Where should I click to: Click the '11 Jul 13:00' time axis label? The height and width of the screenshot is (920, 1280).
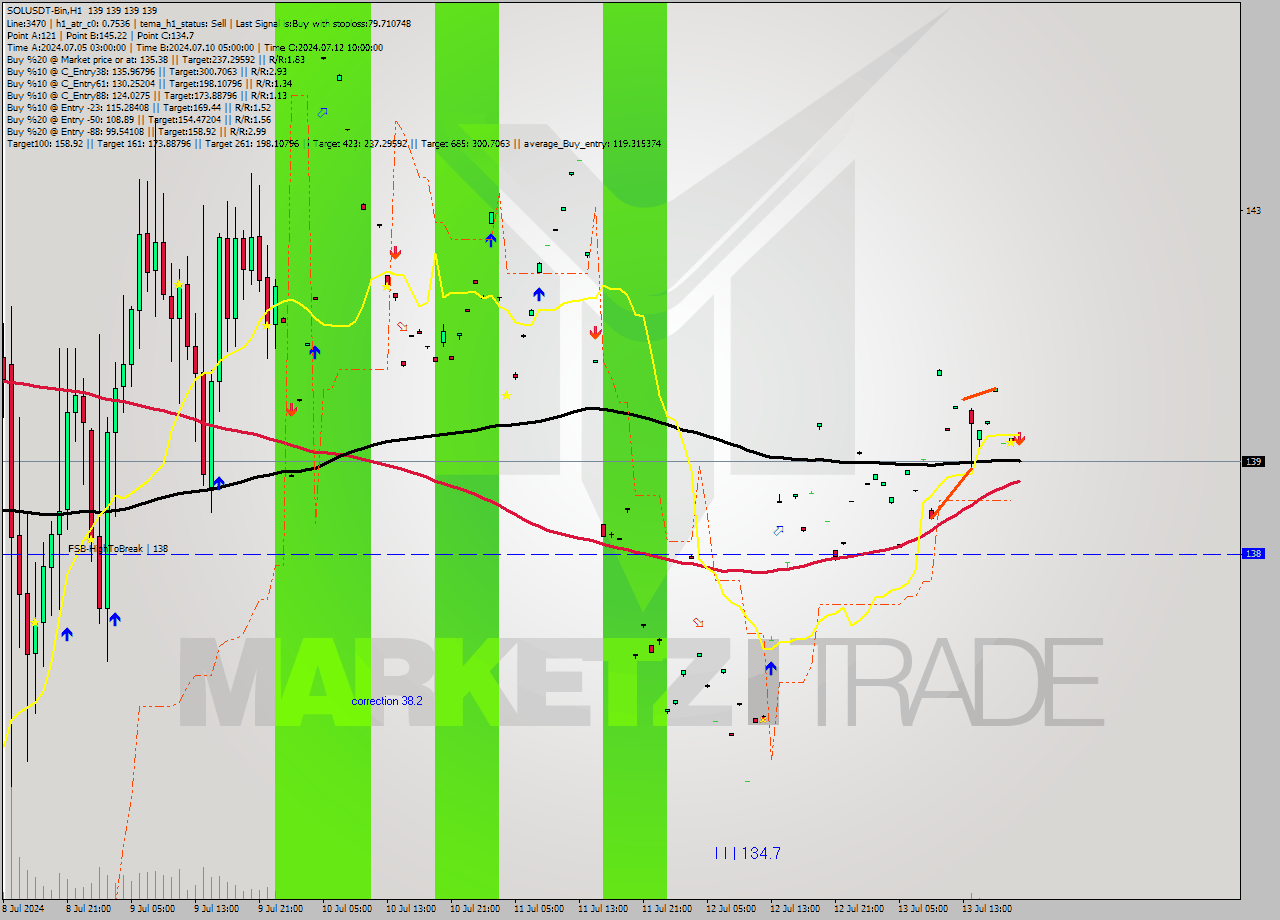coord(602,909)
